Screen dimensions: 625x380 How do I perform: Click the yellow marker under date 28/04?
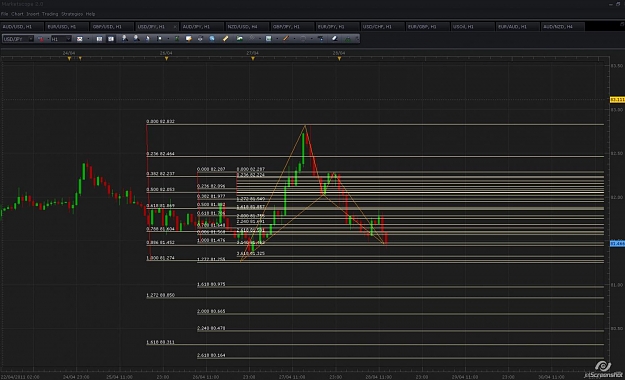click(339, 59)
